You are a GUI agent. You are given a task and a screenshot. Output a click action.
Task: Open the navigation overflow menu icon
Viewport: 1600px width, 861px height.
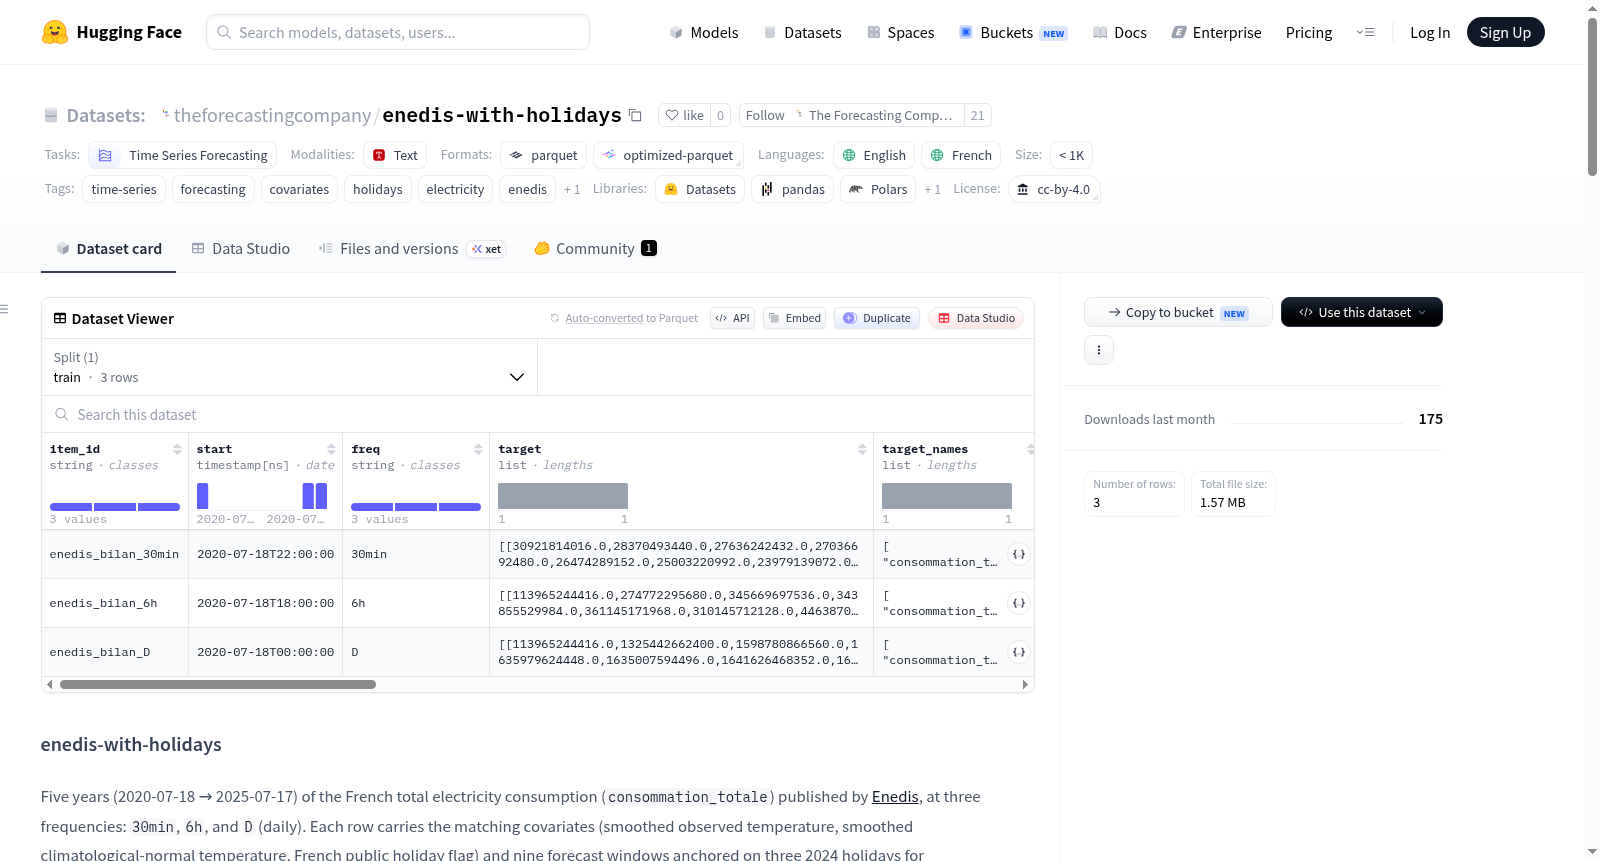[1365, 32]
